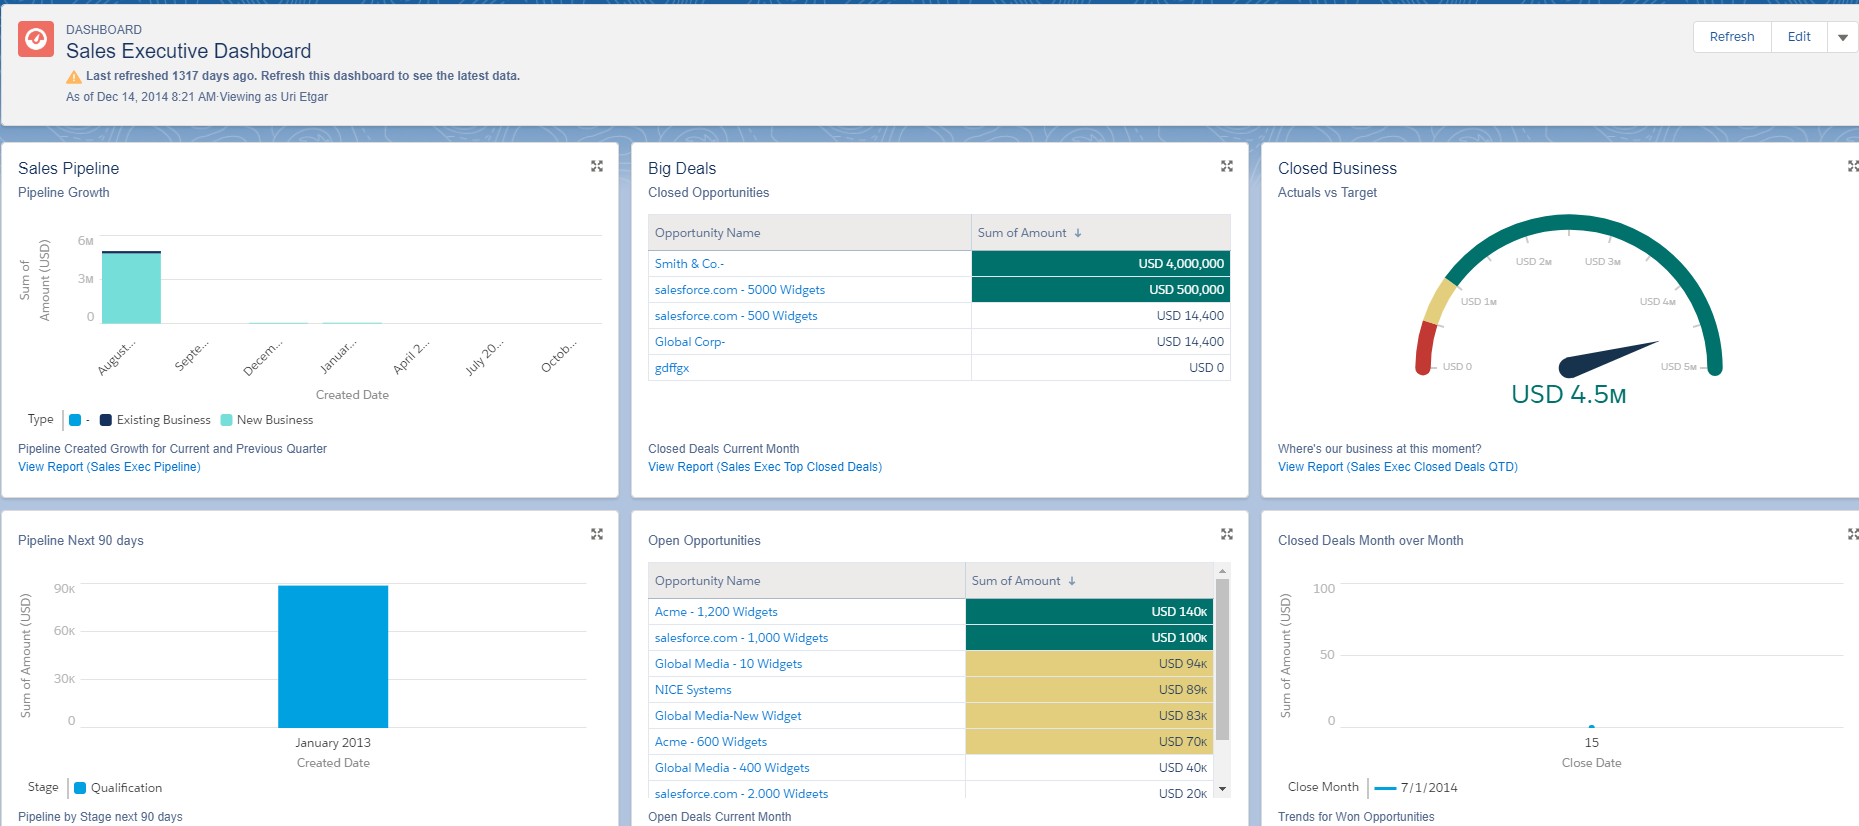Sort Big Deals by Sum of Amount arrow

pyautogui.click(x=1078, y=233)
